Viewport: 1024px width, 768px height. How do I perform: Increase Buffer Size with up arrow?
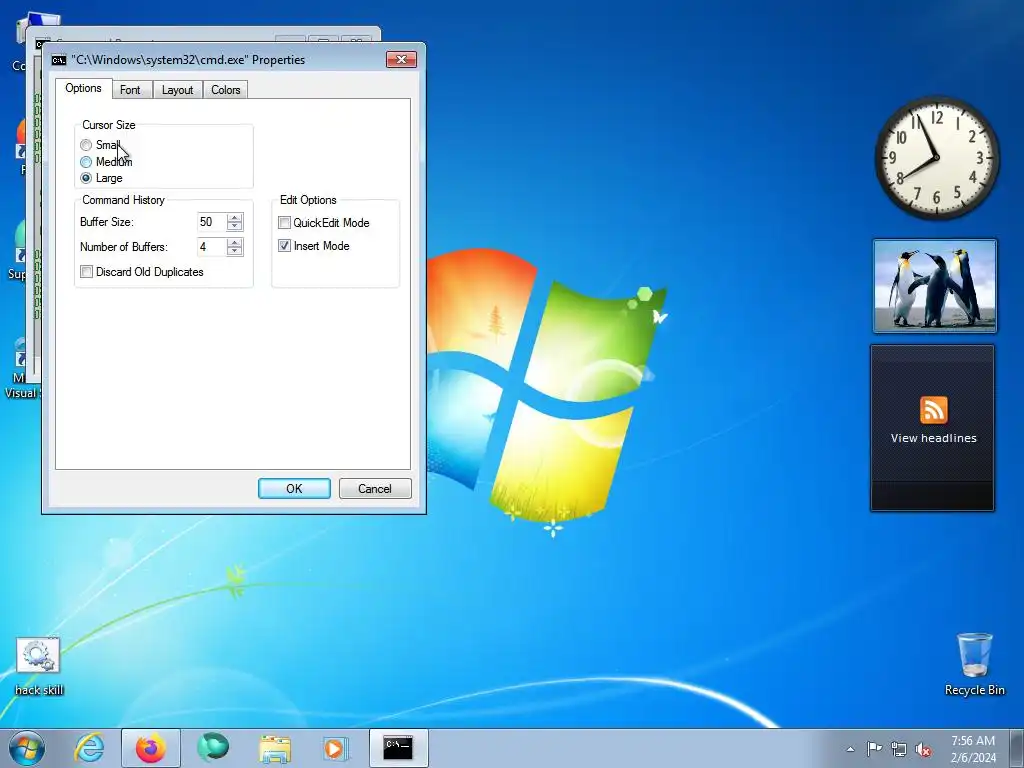pos(234,217)
